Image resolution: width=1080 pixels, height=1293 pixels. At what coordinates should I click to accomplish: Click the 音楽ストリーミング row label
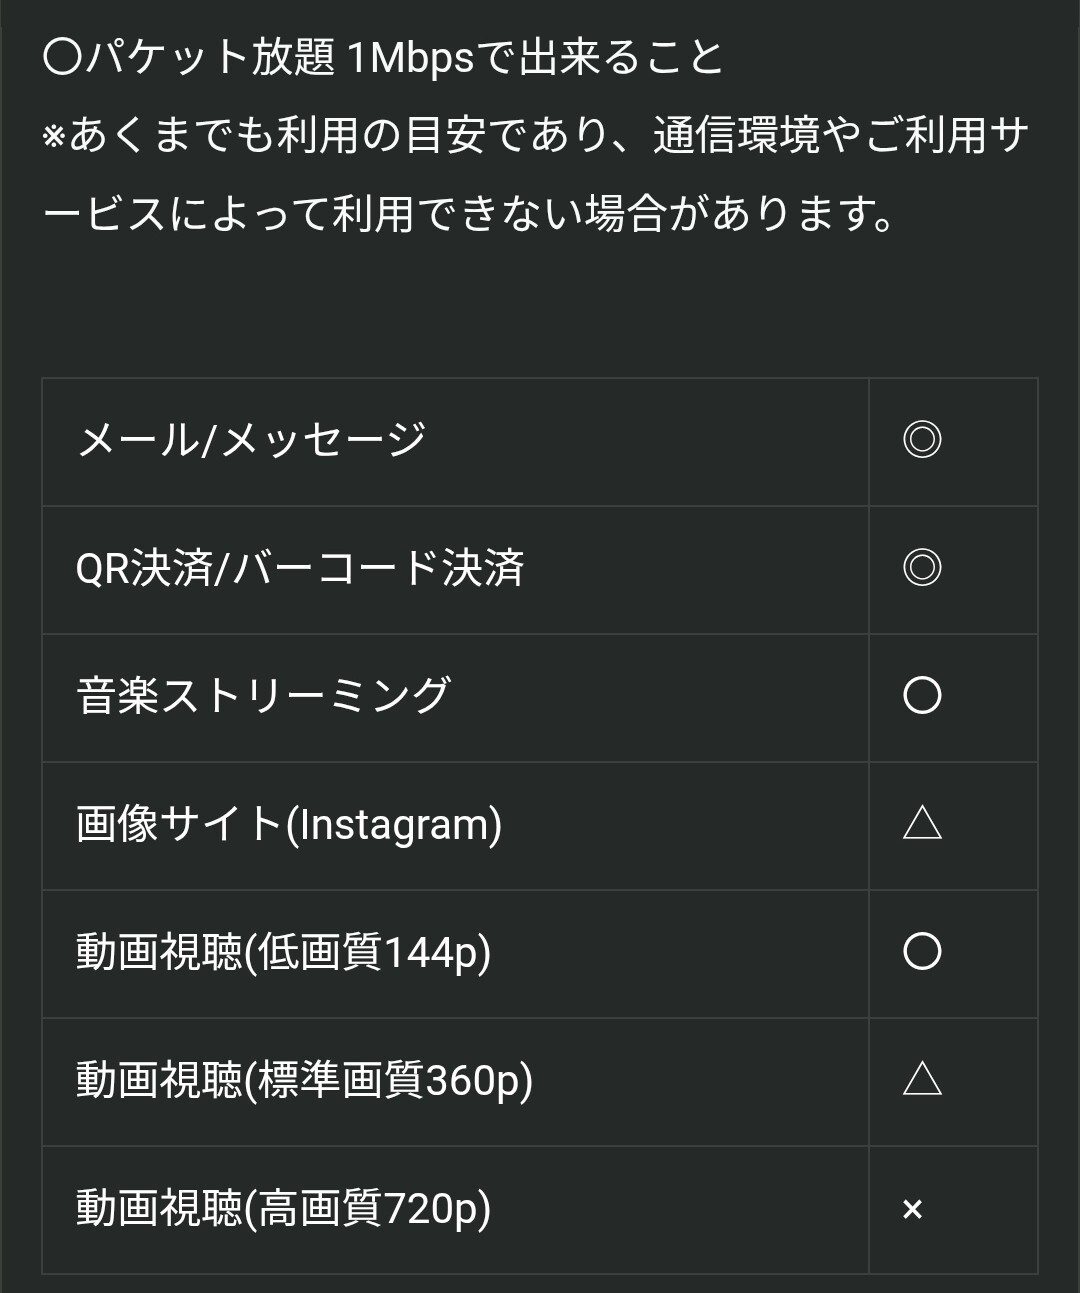coord(264,696)
